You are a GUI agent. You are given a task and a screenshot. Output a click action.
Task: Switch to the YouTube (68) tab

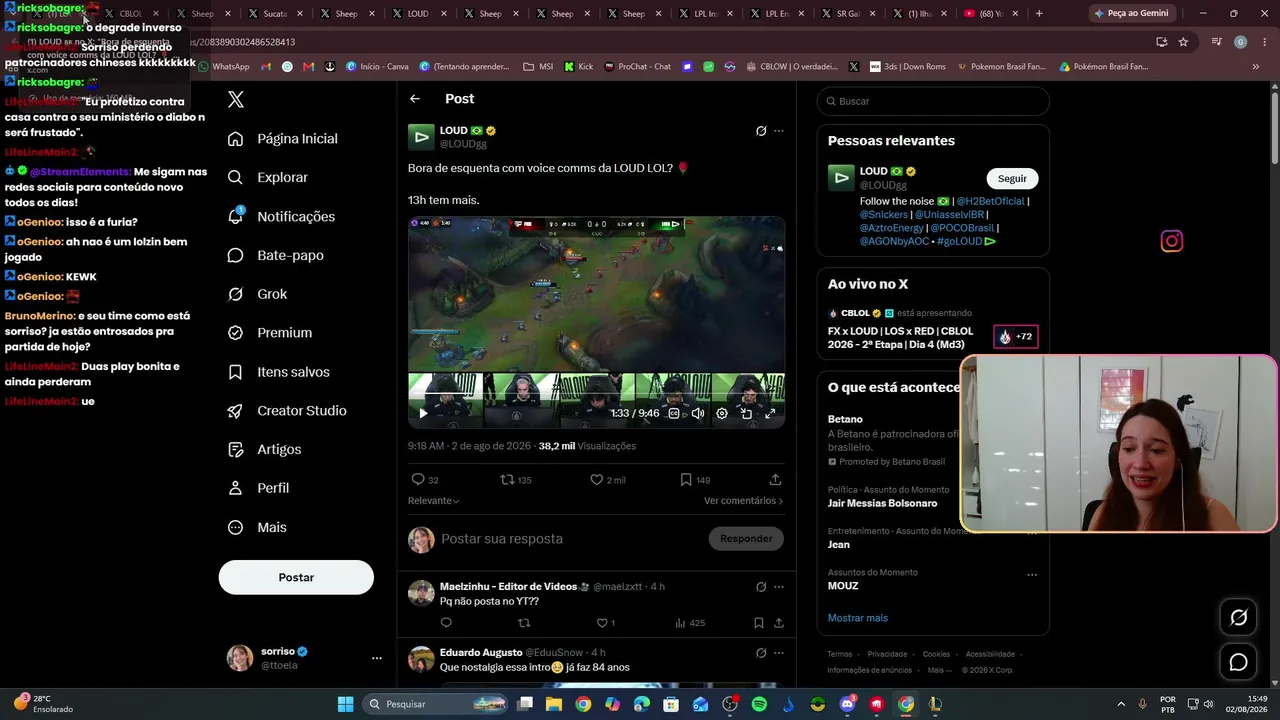990,14
